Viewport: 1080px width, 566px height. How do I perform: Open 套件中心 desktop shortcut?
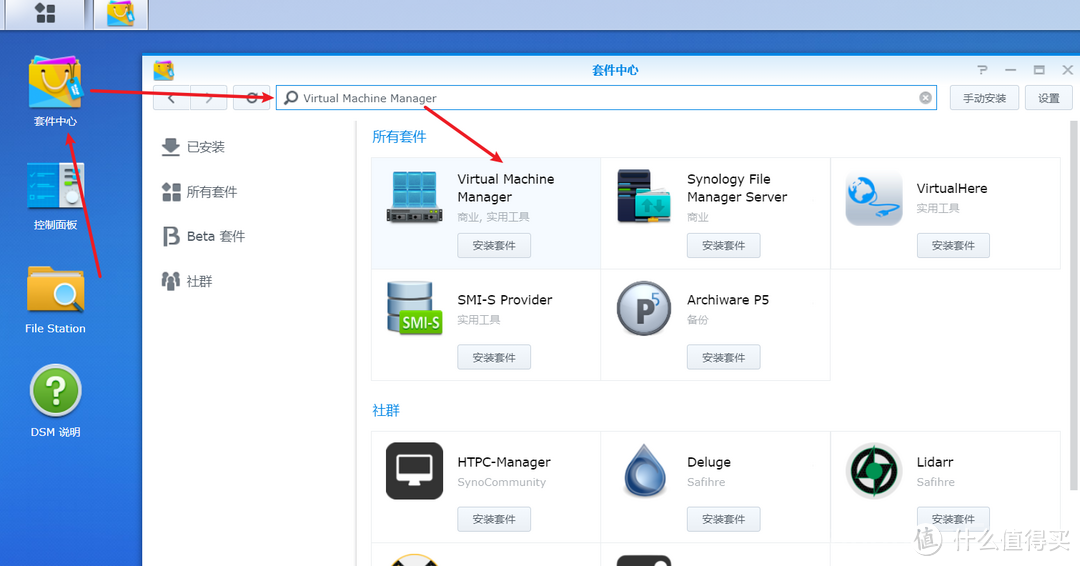click(x=55, y=91)
